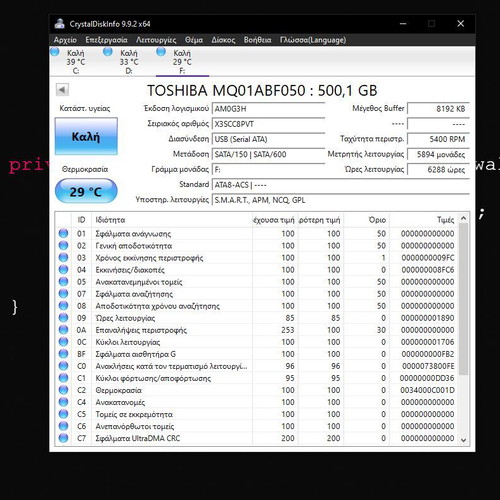The height and width of the screenshot is (500, 500).
Task: Open the Δίσκος menu
Action: pyautogui.click(x=223, y=40)
